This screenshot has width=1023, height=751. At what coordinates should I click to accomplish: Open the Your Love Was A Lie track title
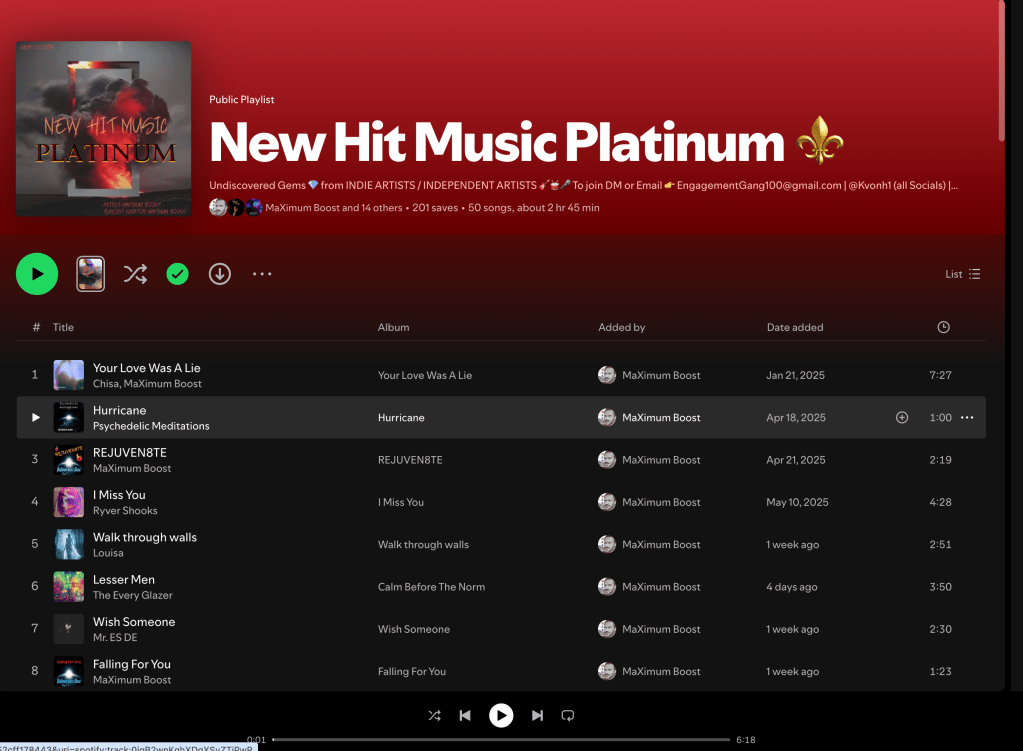(x=147, y=368)
